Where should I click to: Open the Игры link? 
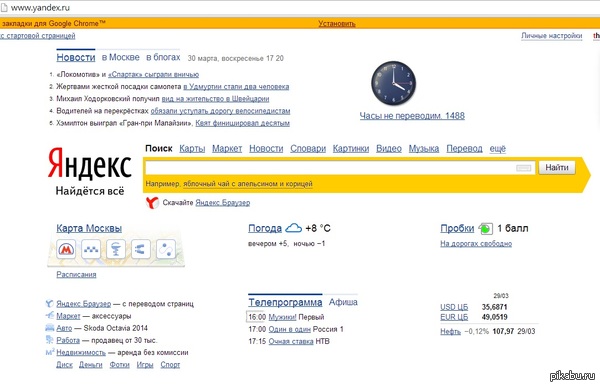click(145, 364)
